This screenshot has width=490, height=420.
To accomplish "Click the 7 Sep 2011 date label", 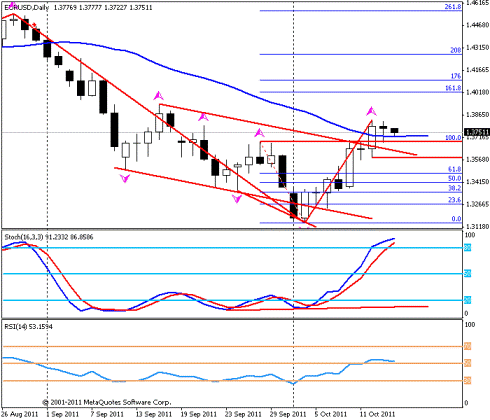I will [107, 414].
